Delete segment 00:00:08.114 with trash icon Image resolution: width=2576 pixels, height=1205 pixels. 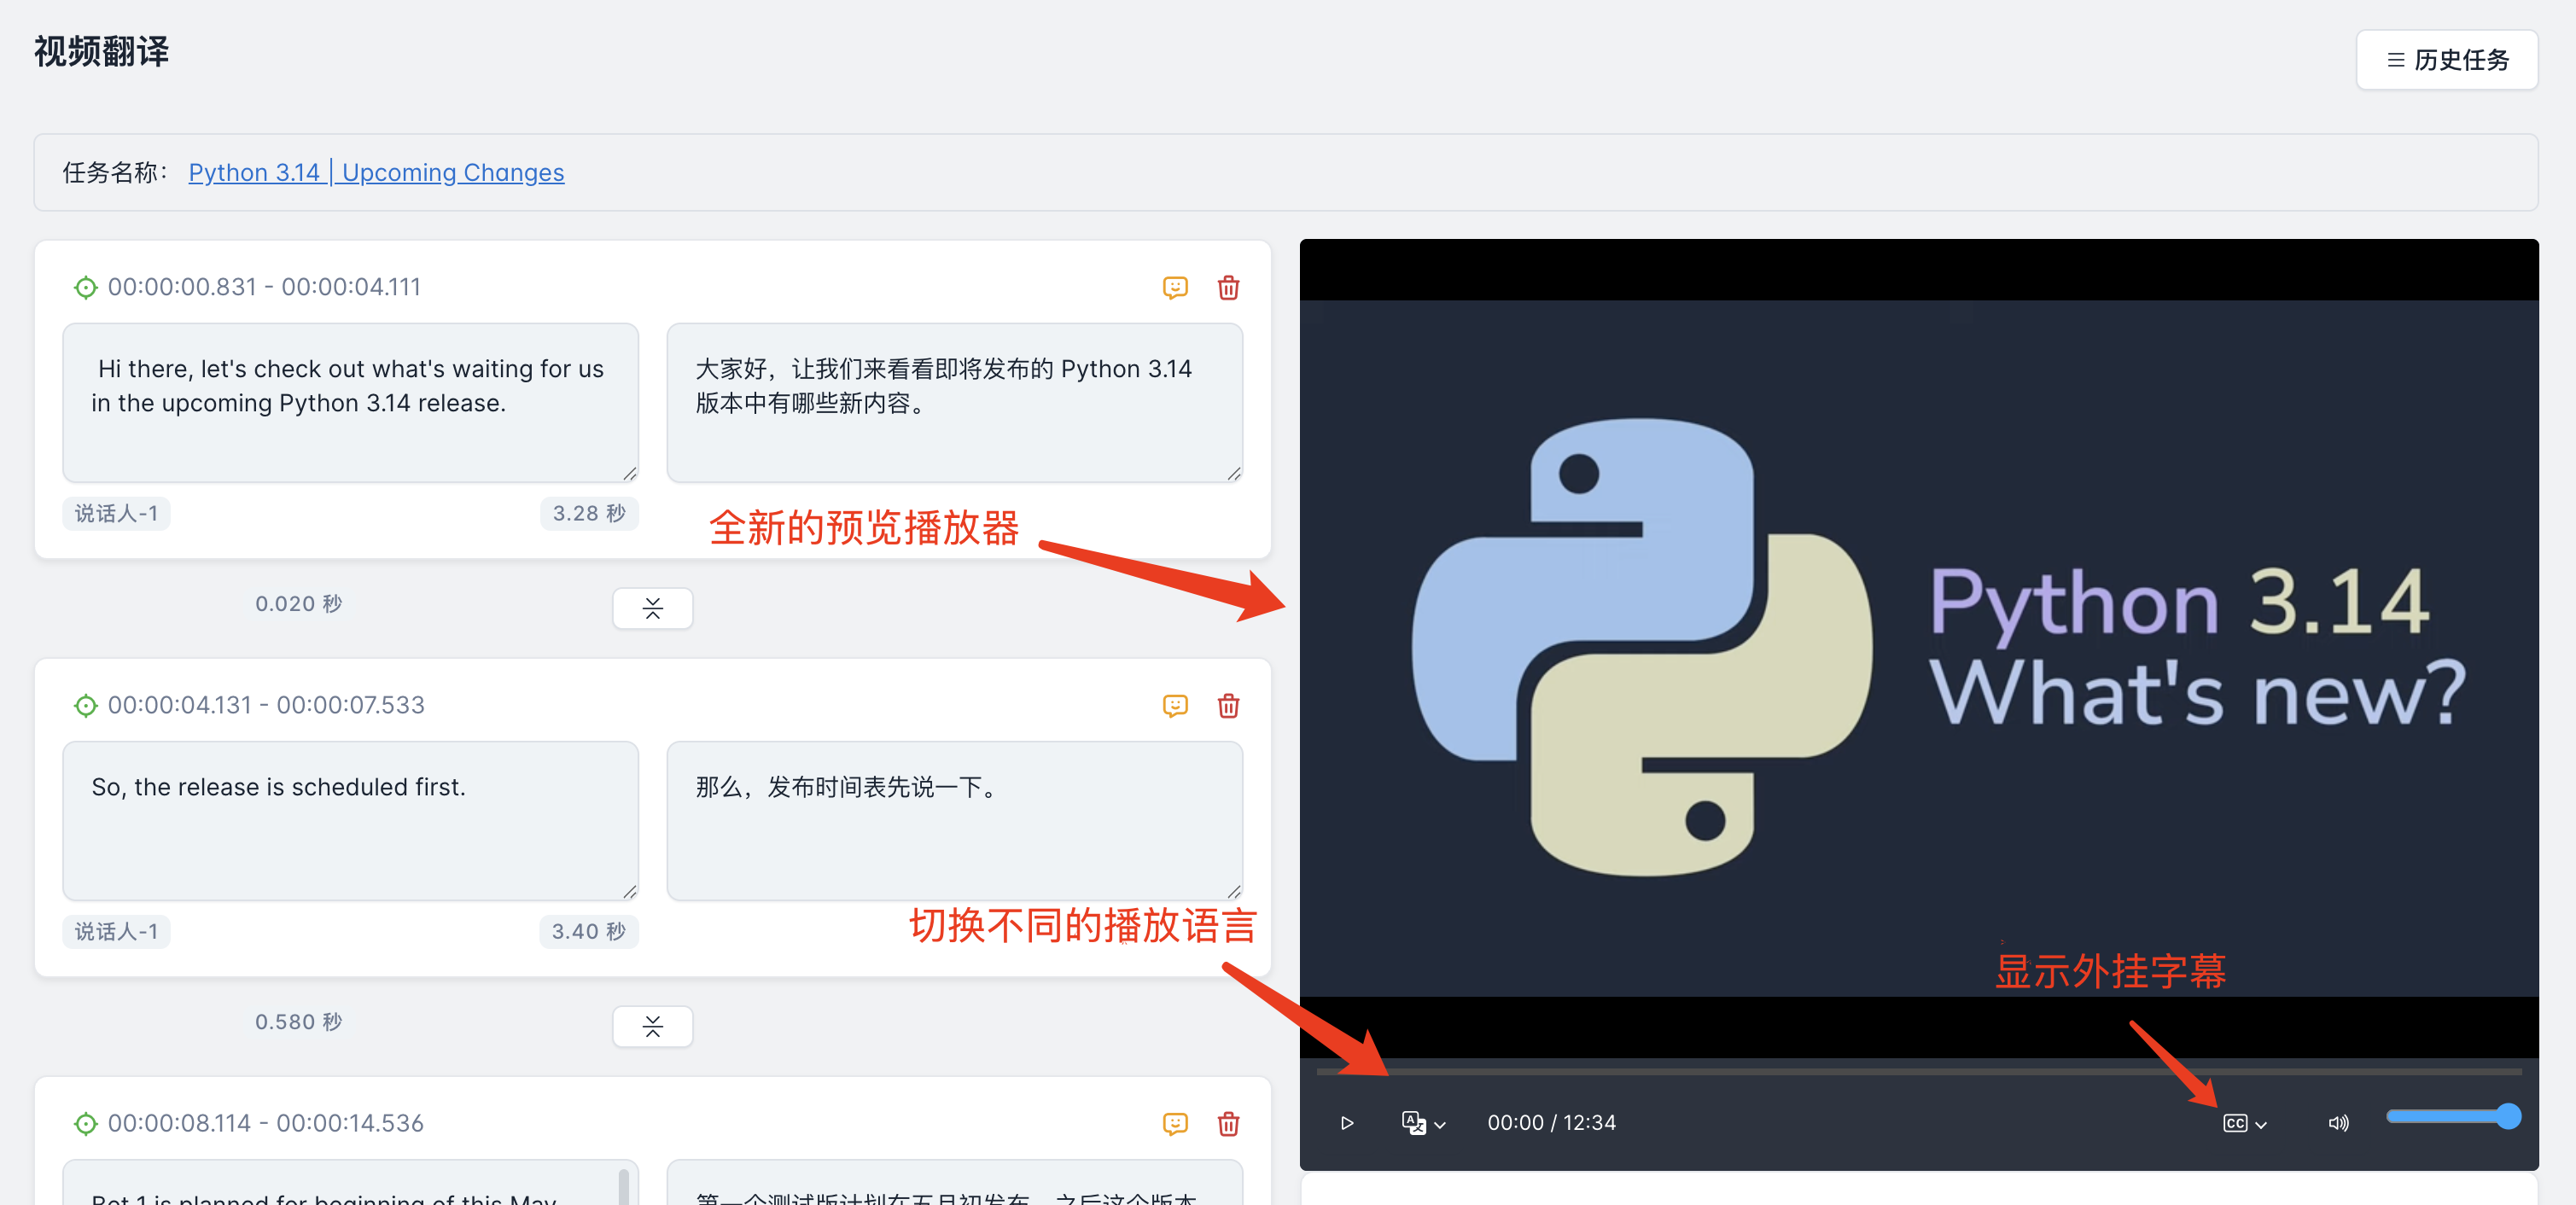(x=1228, y=1124)
